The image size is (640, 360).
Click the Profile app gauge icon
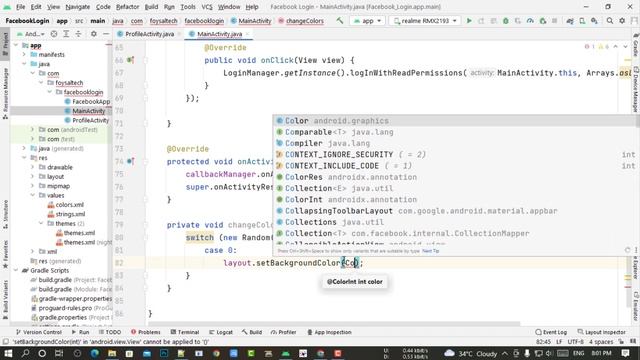(530, 20)
